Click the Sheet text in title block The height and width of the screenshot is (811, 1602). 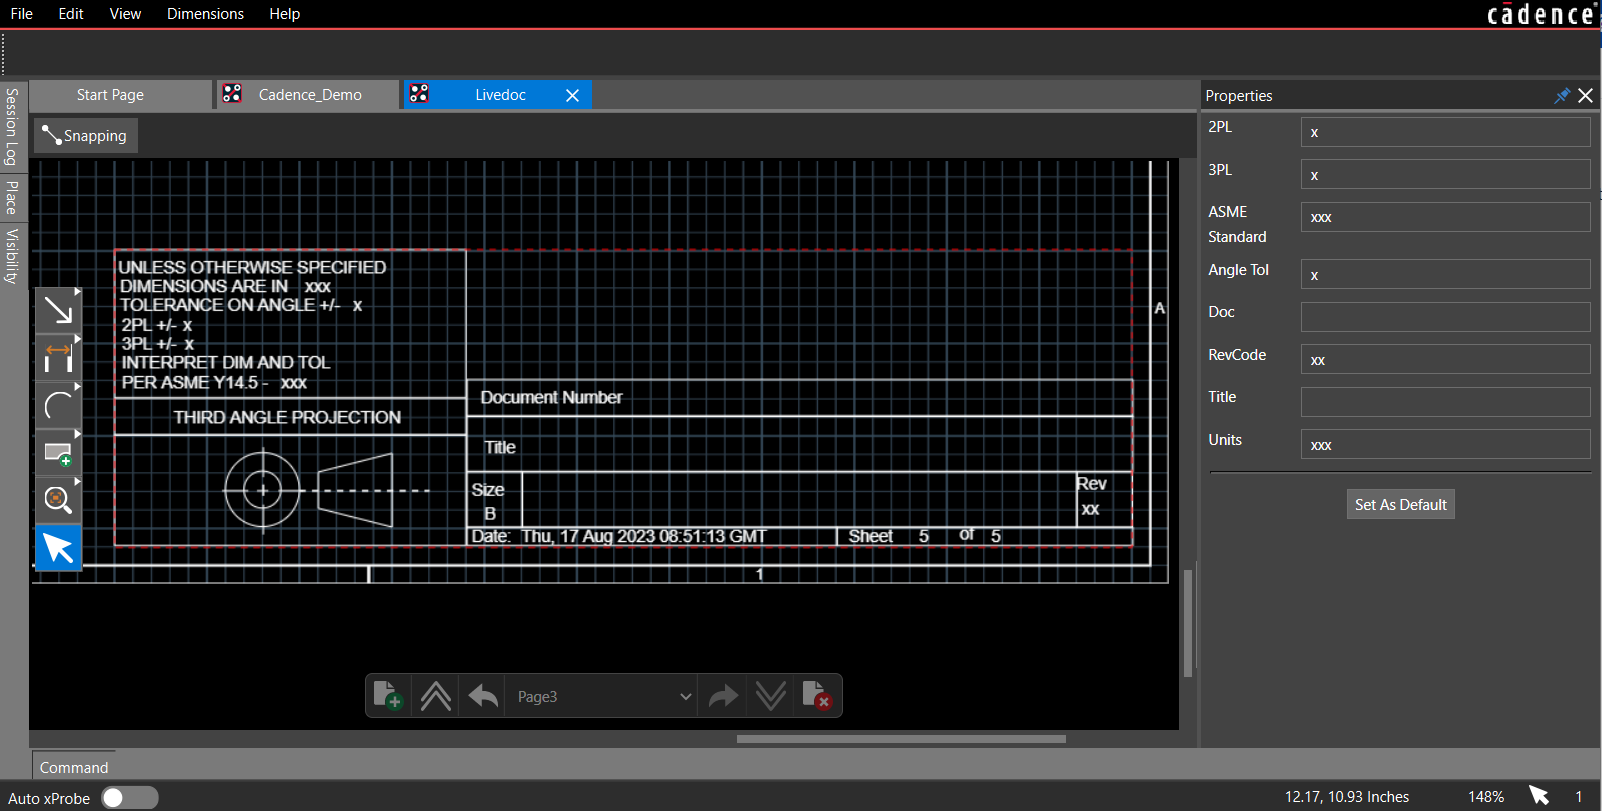tap(870, 536)
